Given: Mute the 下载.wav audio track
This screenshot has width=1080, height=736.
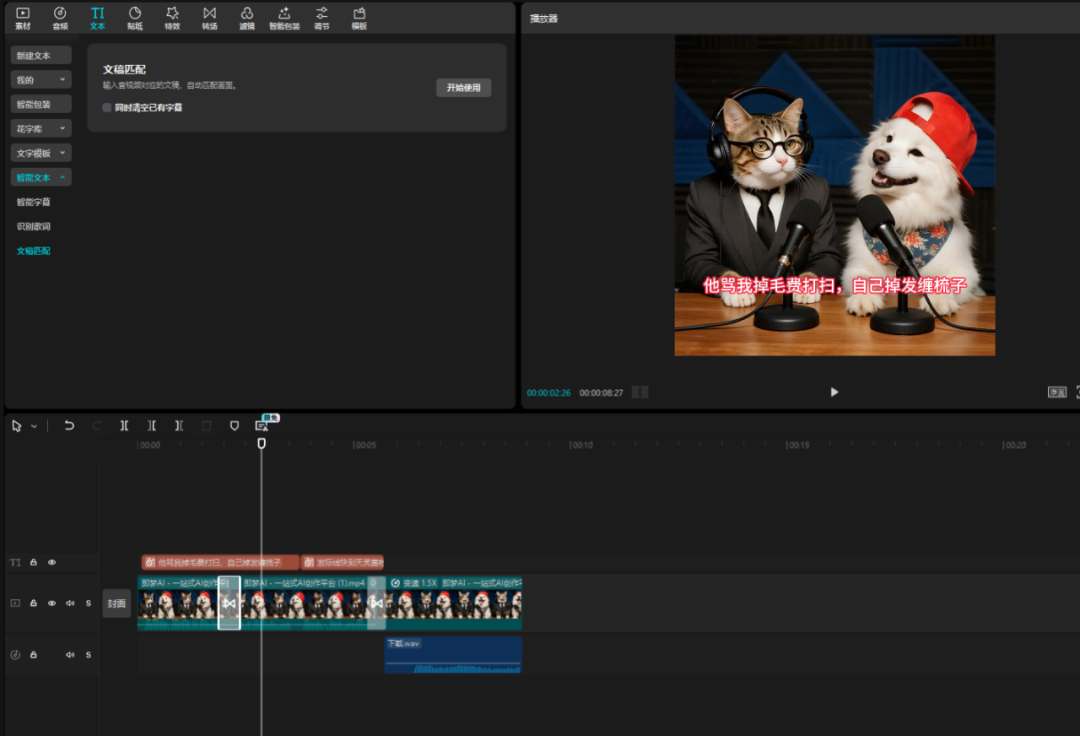Looking at the screenshot, I should [70, 655].
